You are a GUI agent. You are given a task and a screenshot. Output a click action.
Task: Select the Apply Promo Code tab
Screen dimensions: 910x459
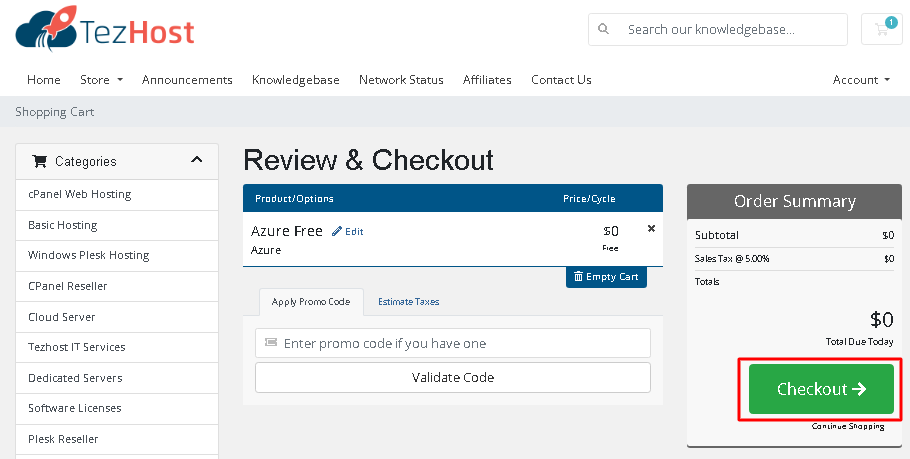[x=310, y=301]
